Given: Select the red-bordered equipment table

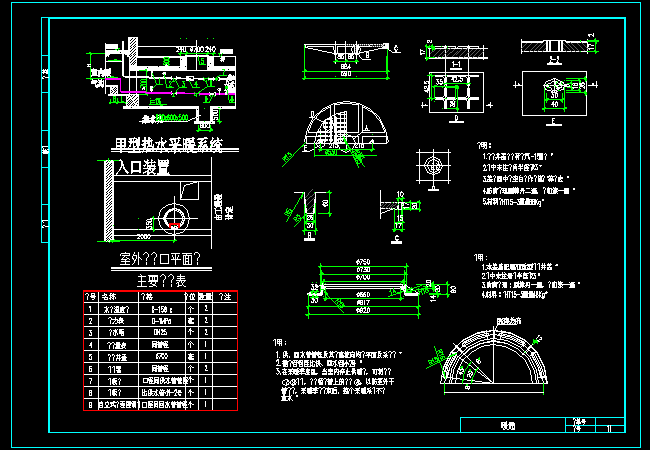Looking at the screenshot, I should pyautogui.click(x=158, y=351).
